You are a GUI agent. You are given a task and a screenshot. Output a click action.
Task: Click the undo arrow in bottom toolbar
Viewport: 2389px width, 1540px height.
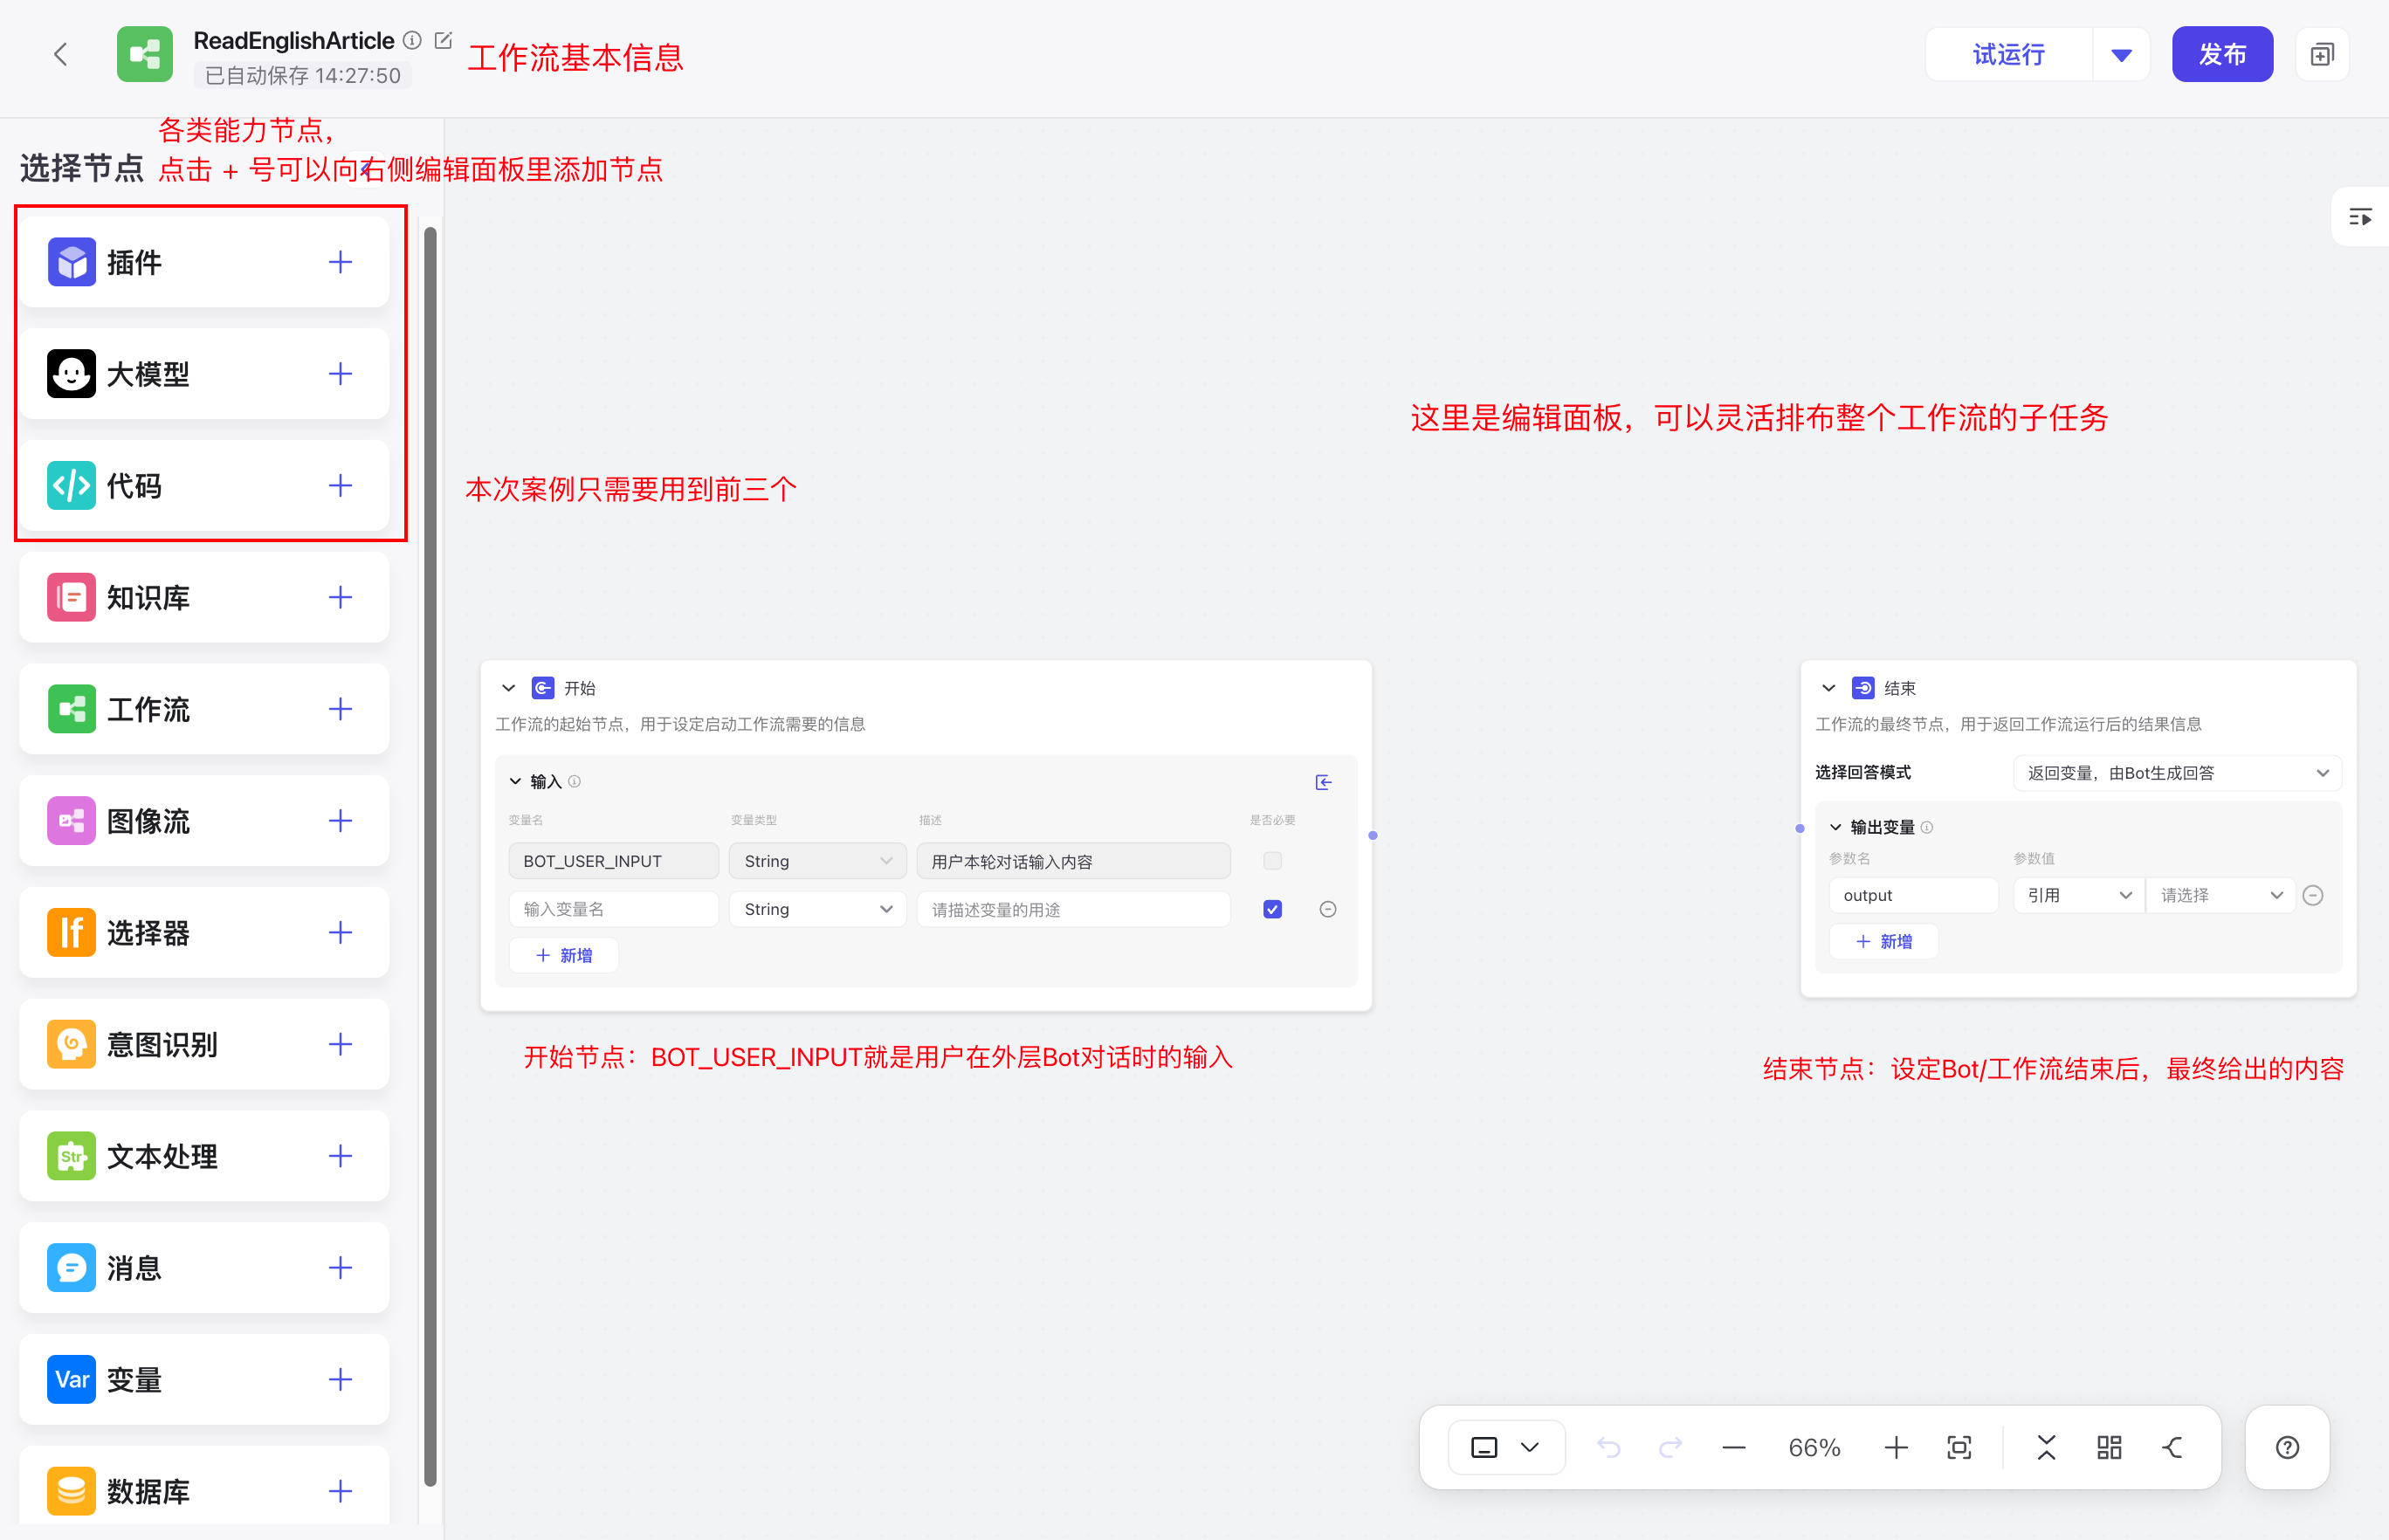tap(1608, 1447)
